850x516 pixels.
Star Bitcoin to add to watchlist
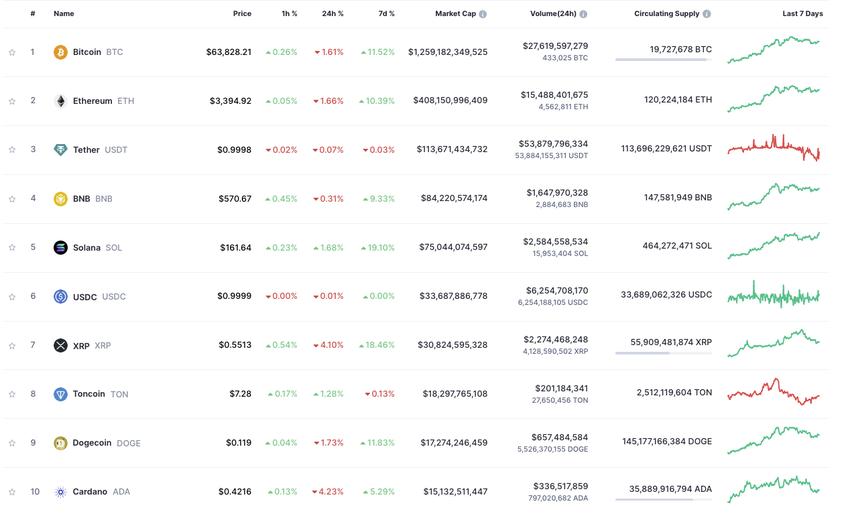tap(12, 52)
